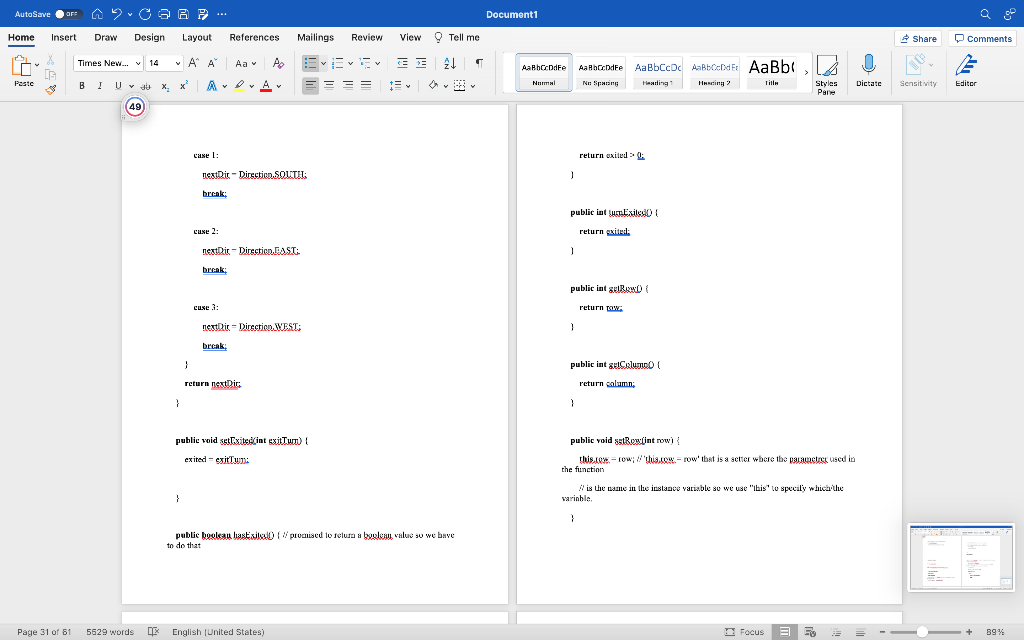Viewport: 1024px width, 640px height.
Task: Show or hide paragraph marks
Action: [479, 63]
